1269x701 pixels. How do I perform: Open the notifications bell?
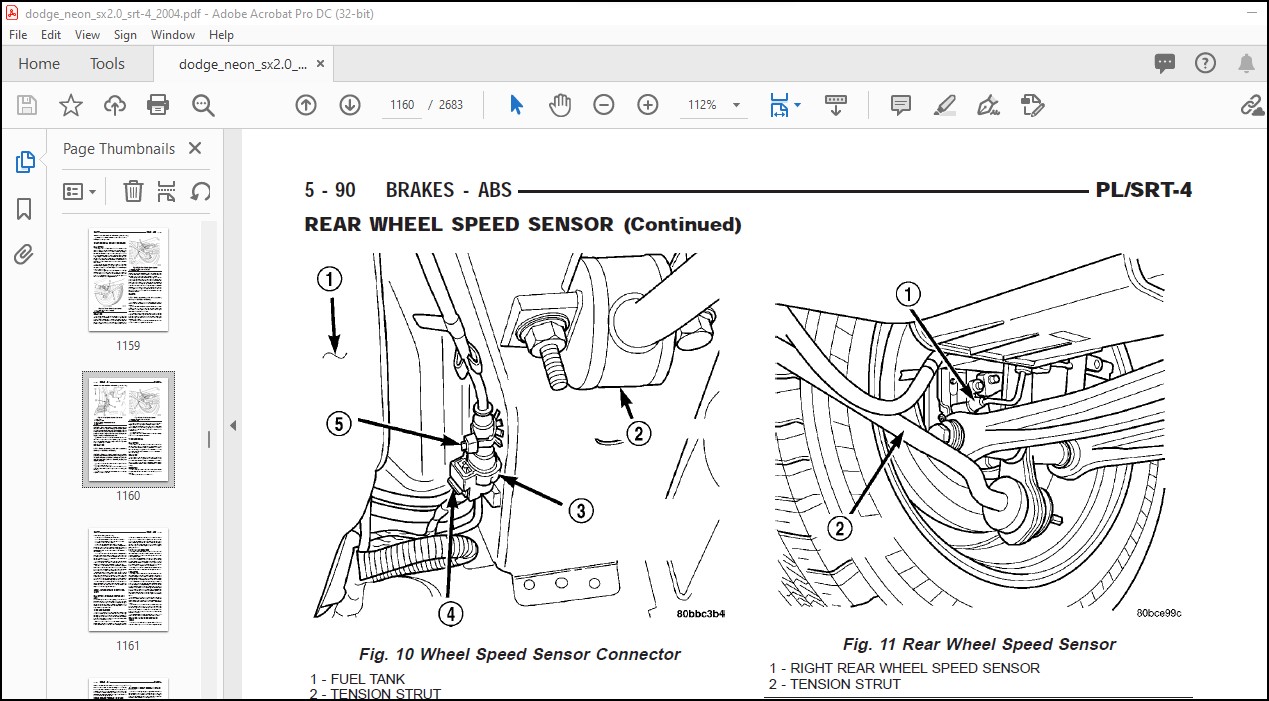1246,63
